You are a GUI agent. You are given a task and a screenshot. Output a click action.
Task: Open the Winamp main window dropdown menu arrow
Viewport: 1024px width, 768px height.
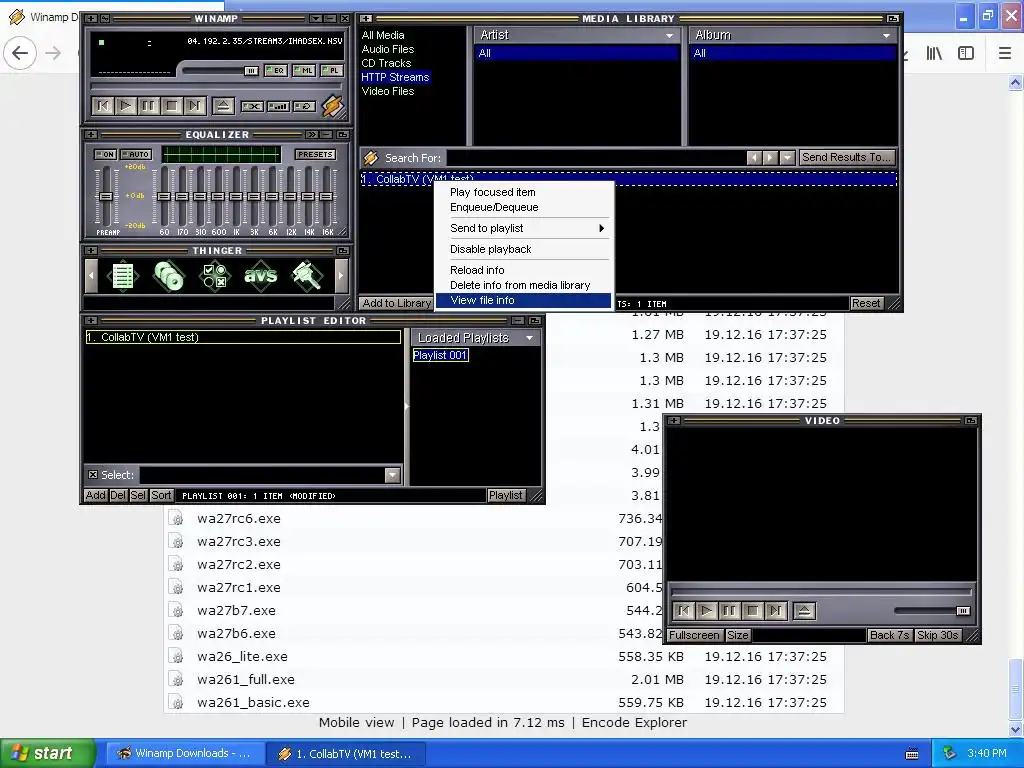point(315,19)
